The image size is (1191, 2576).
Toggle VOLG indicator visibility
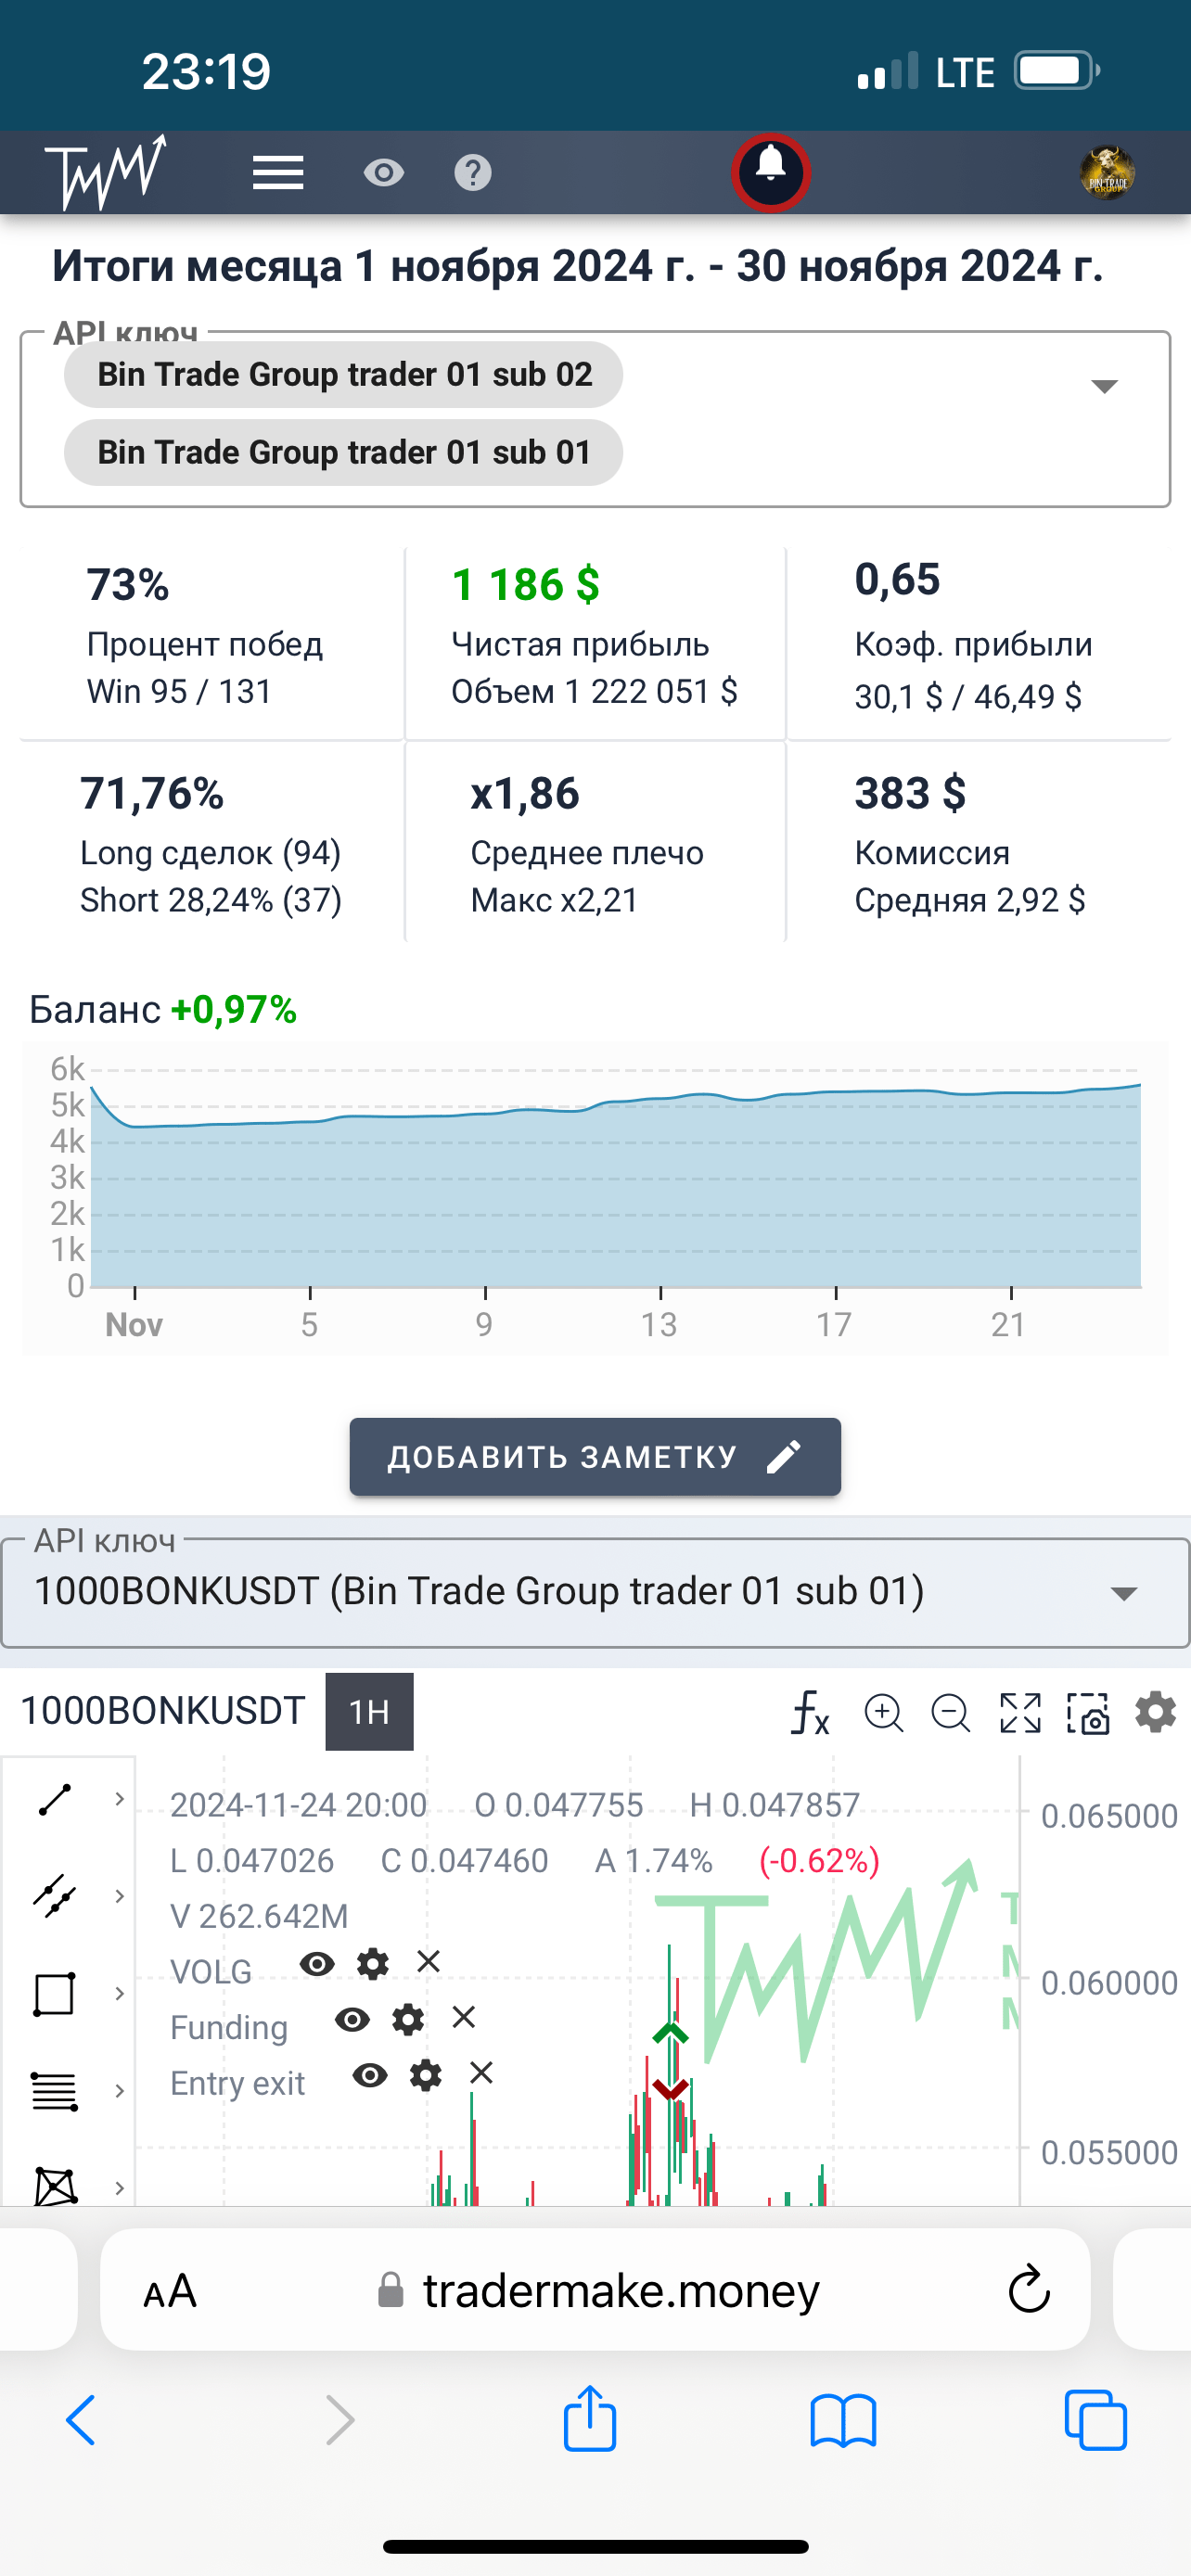(x=317, y=1963)
